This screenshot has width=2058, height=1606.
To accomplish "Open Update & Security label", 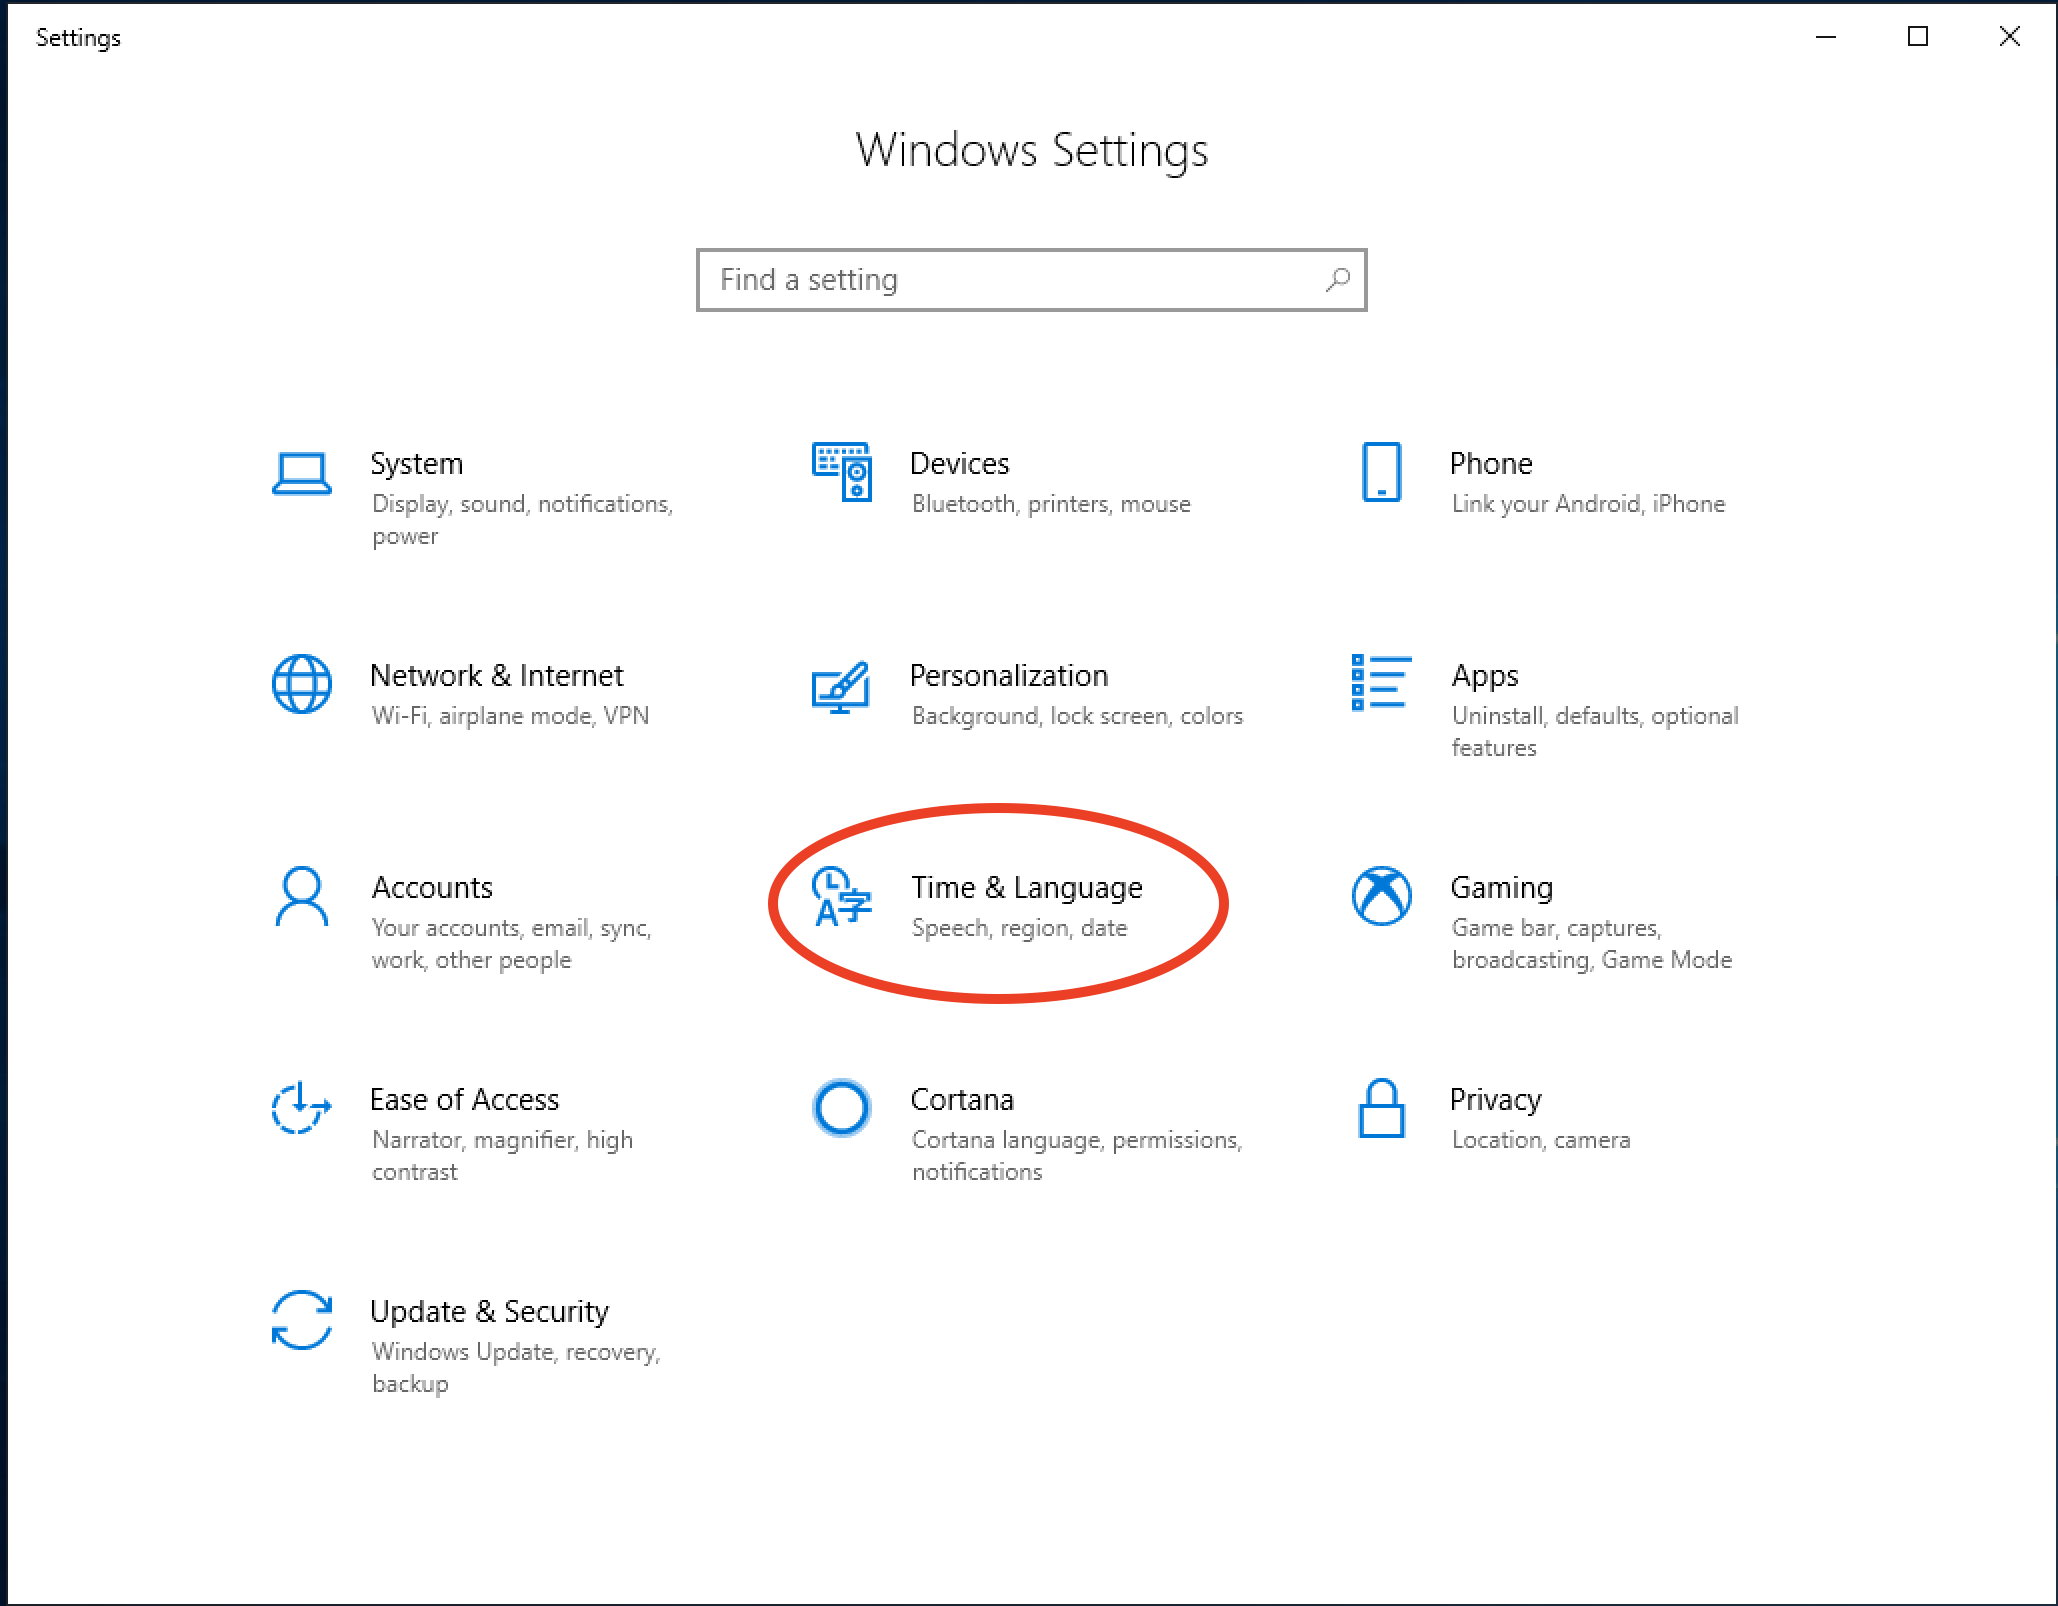I will point(489,1311).
